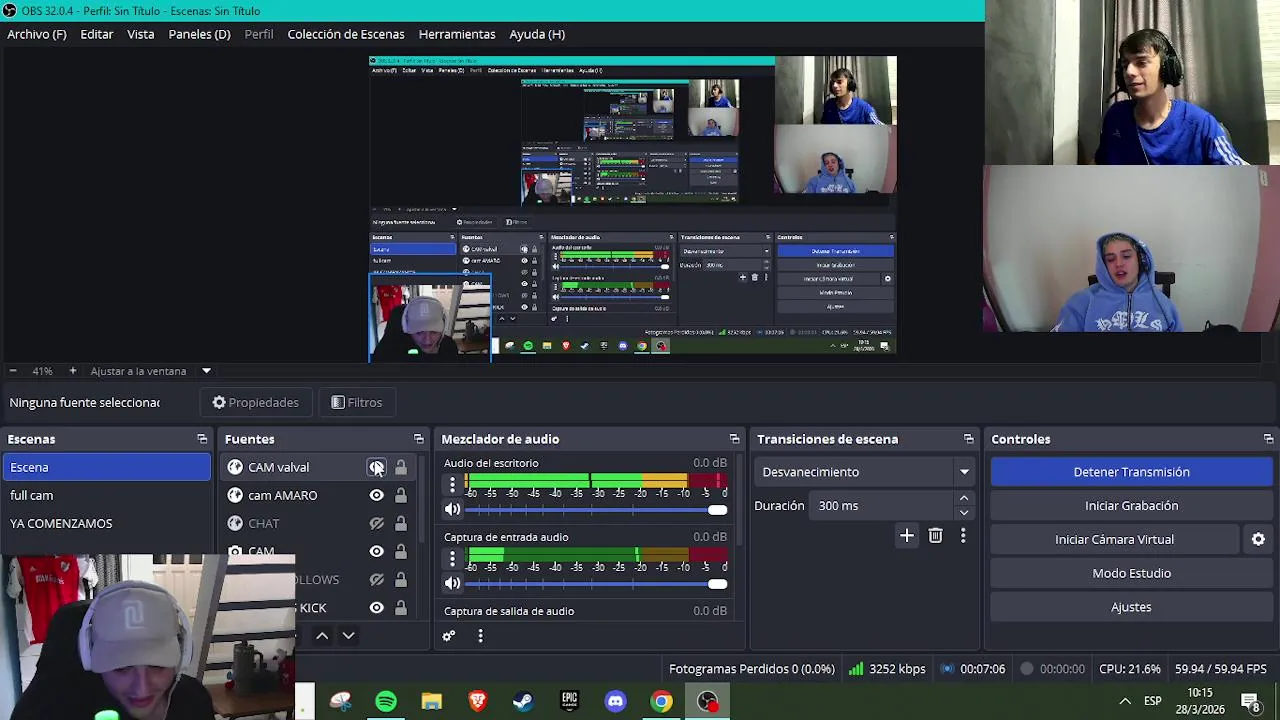Open Spotify from the taskbar
The image size is (1280, 720).
click(x=386, y=701)
